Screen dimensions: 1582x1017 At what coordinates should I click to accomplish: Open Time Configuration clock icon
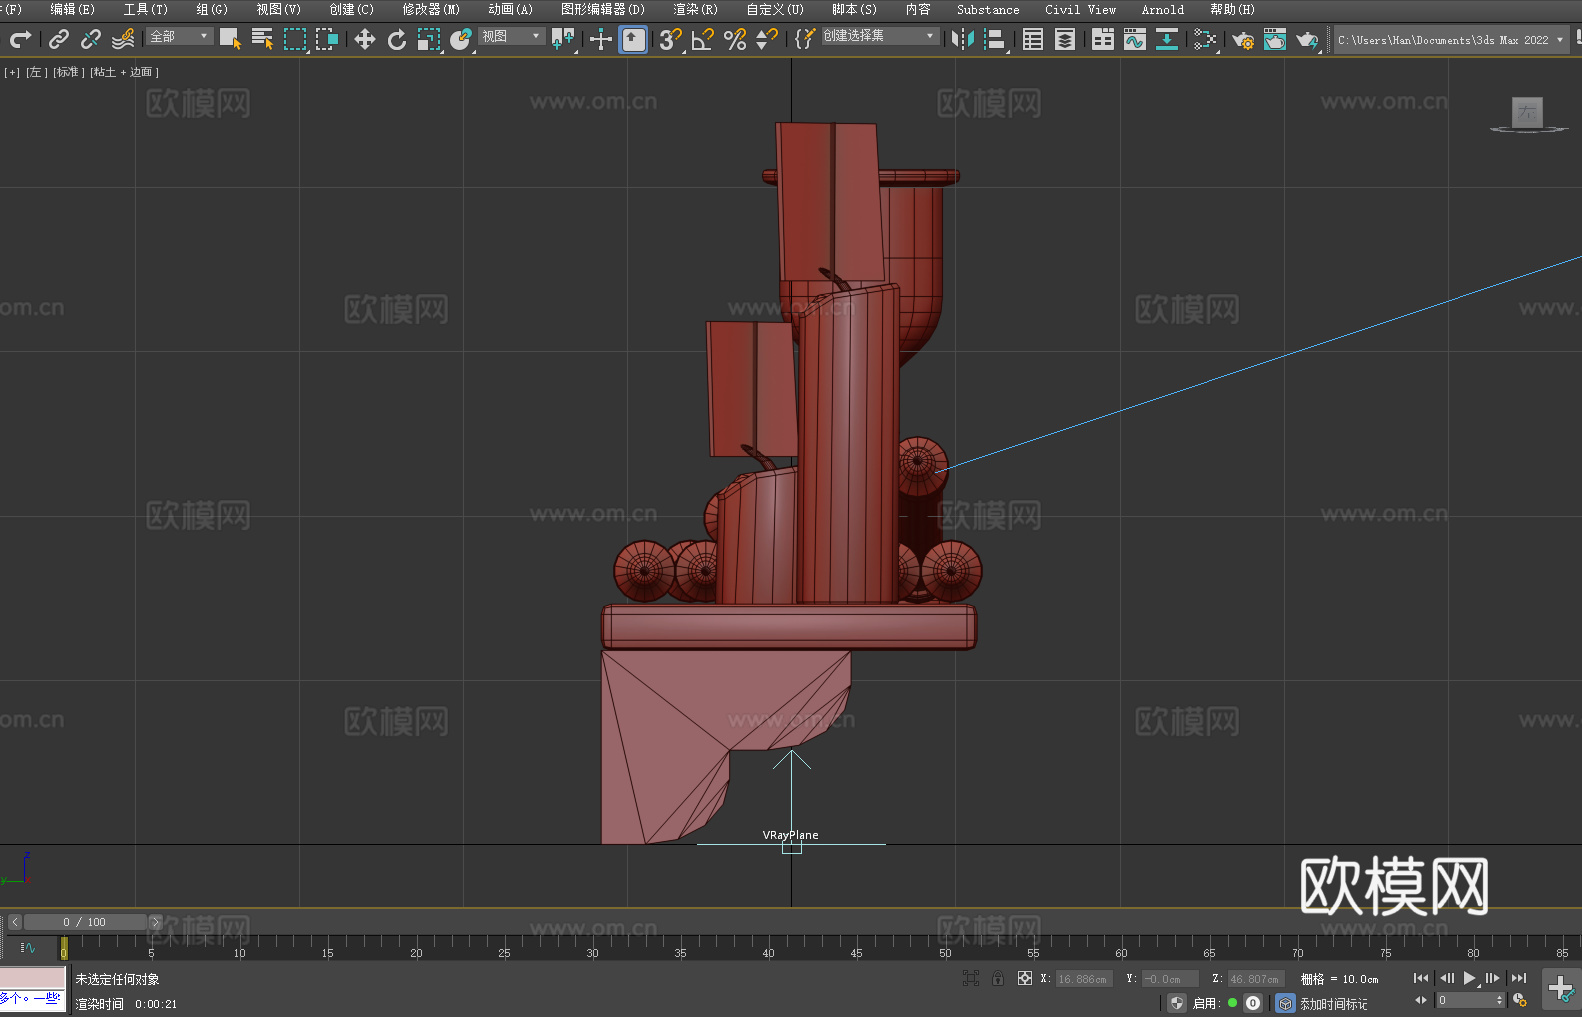1520,1000
